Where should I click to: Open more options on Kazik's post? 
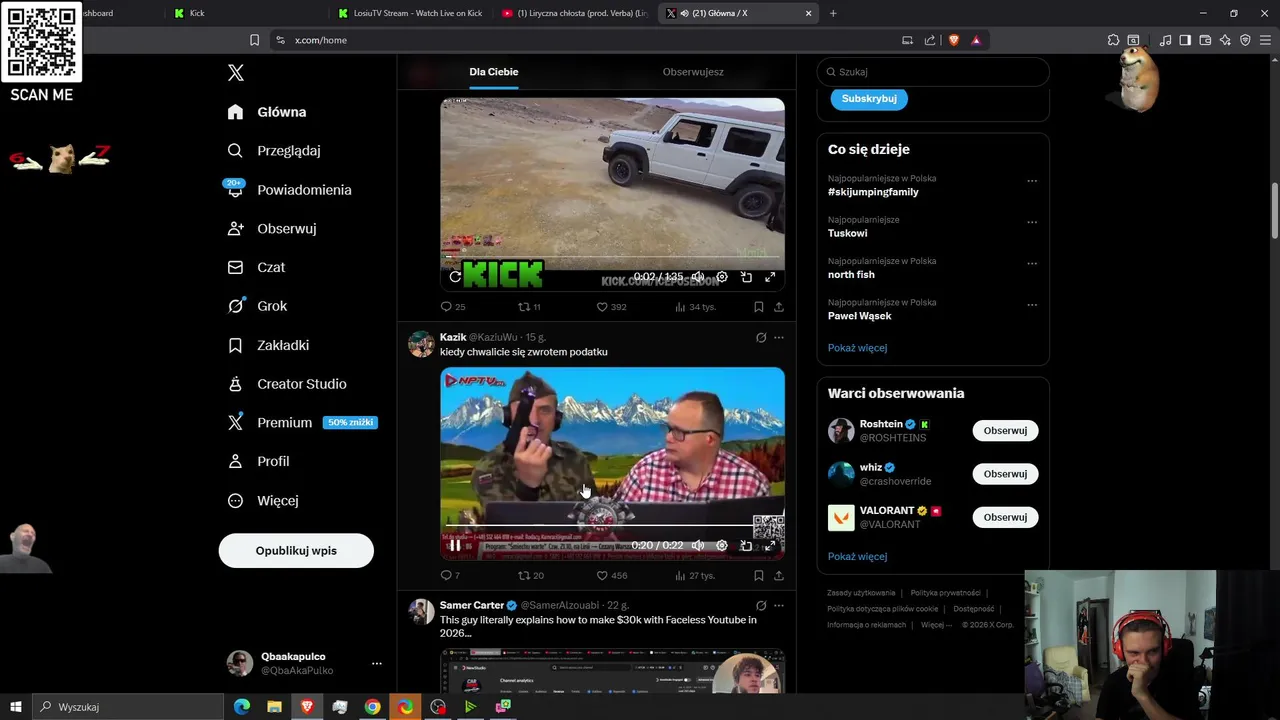point(779,338)
